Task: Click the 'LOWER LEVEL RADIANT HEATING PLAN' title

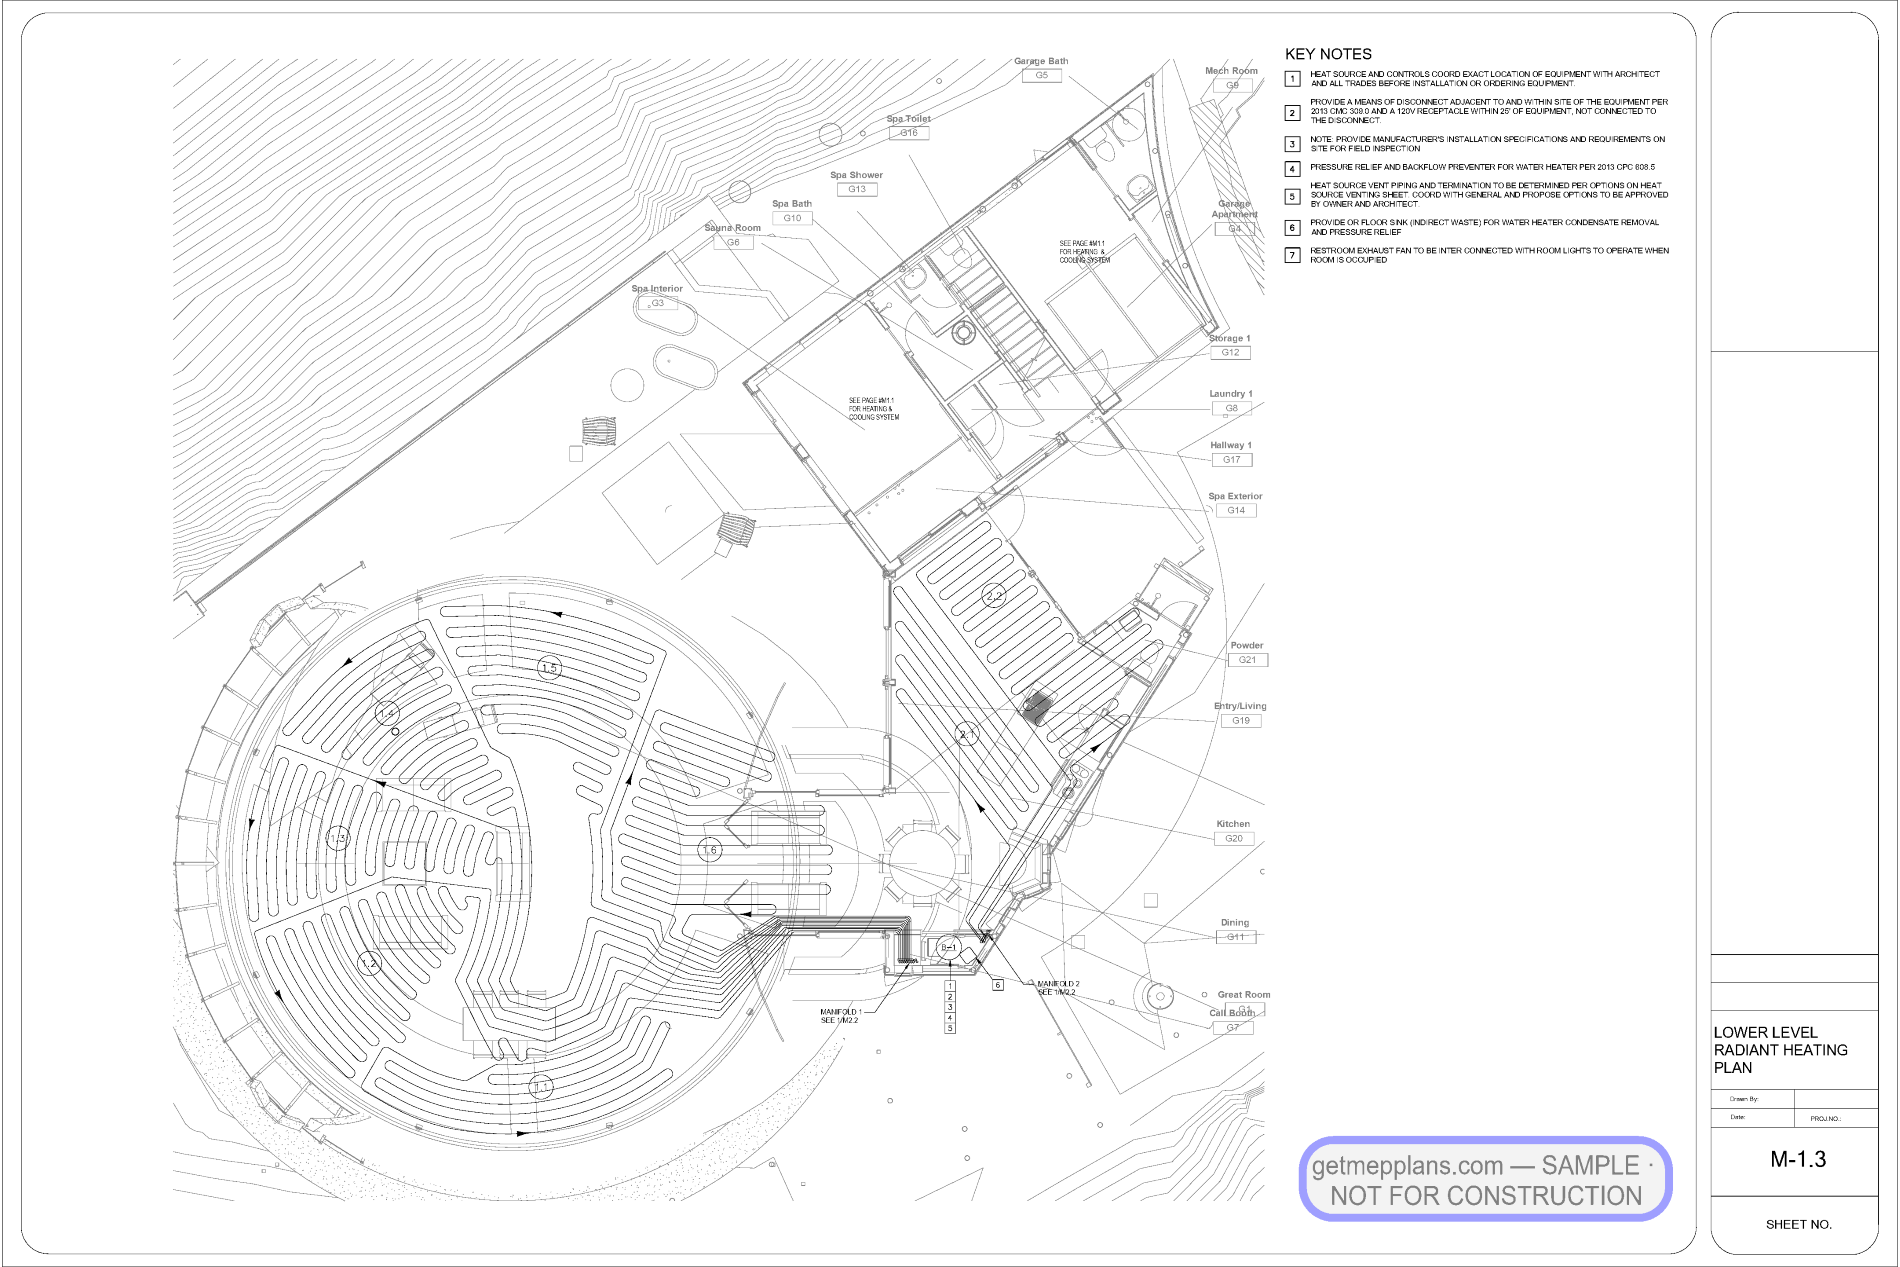Action: [1780, 1050]
